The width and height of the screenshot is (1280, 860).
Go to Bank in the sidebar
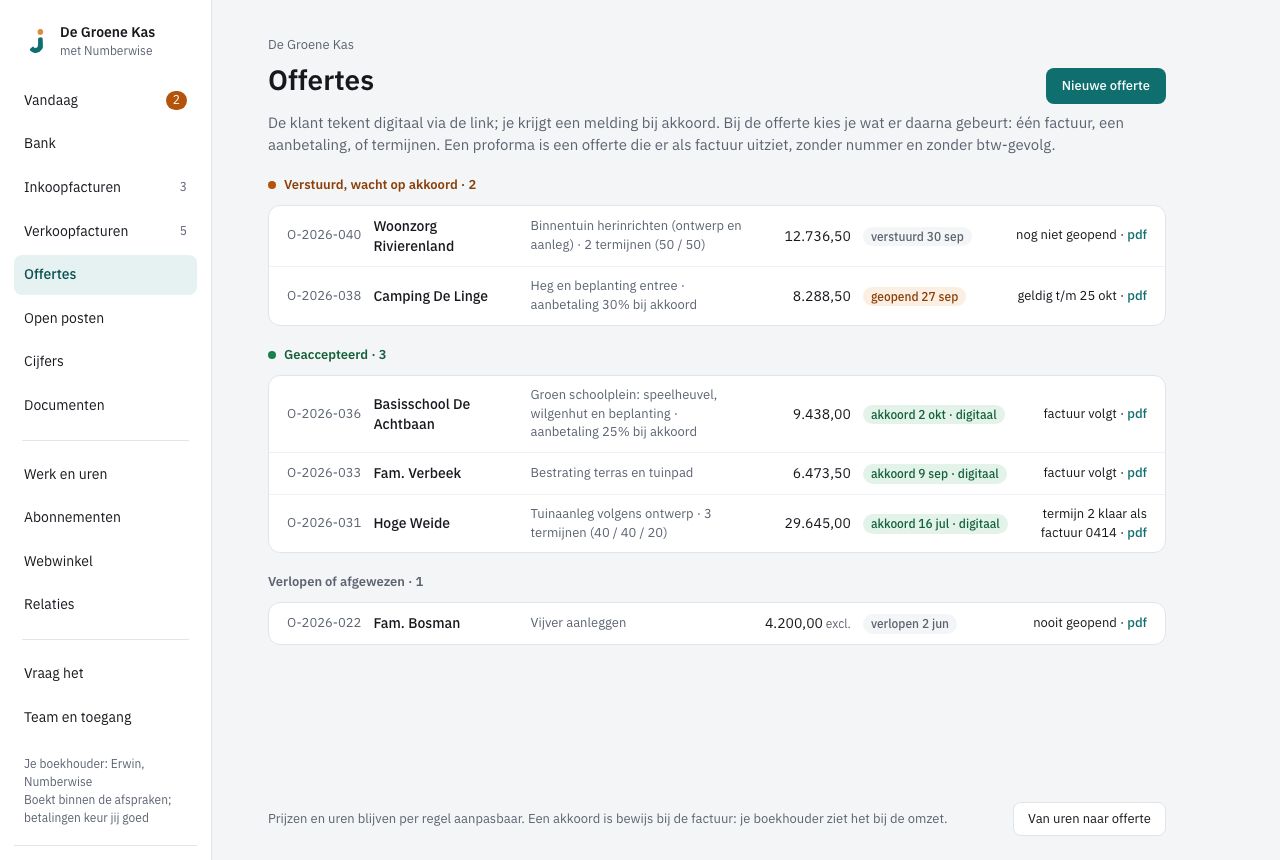(105, 143)
